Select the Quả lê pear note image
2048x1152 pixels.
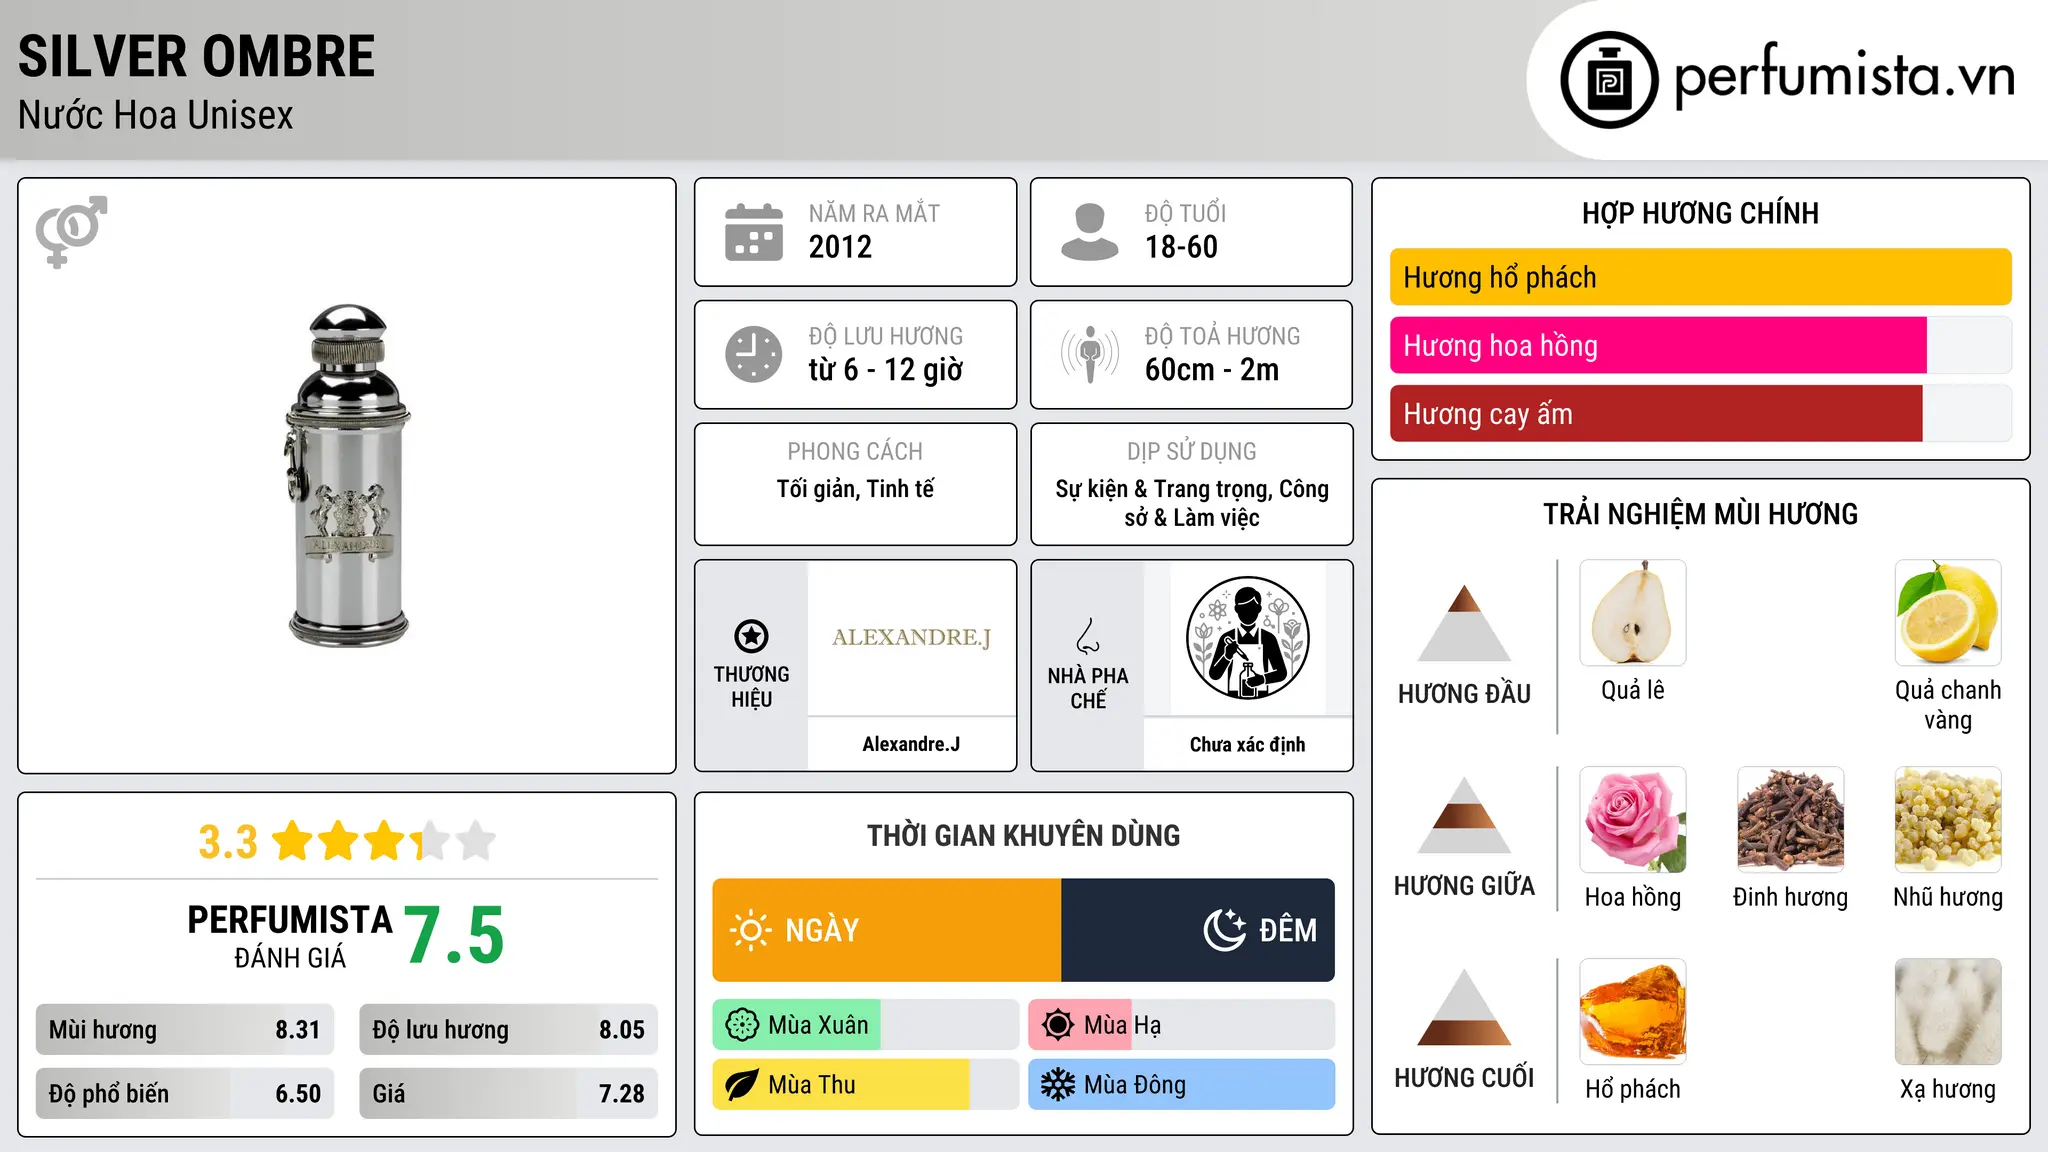pos(1633,613)
